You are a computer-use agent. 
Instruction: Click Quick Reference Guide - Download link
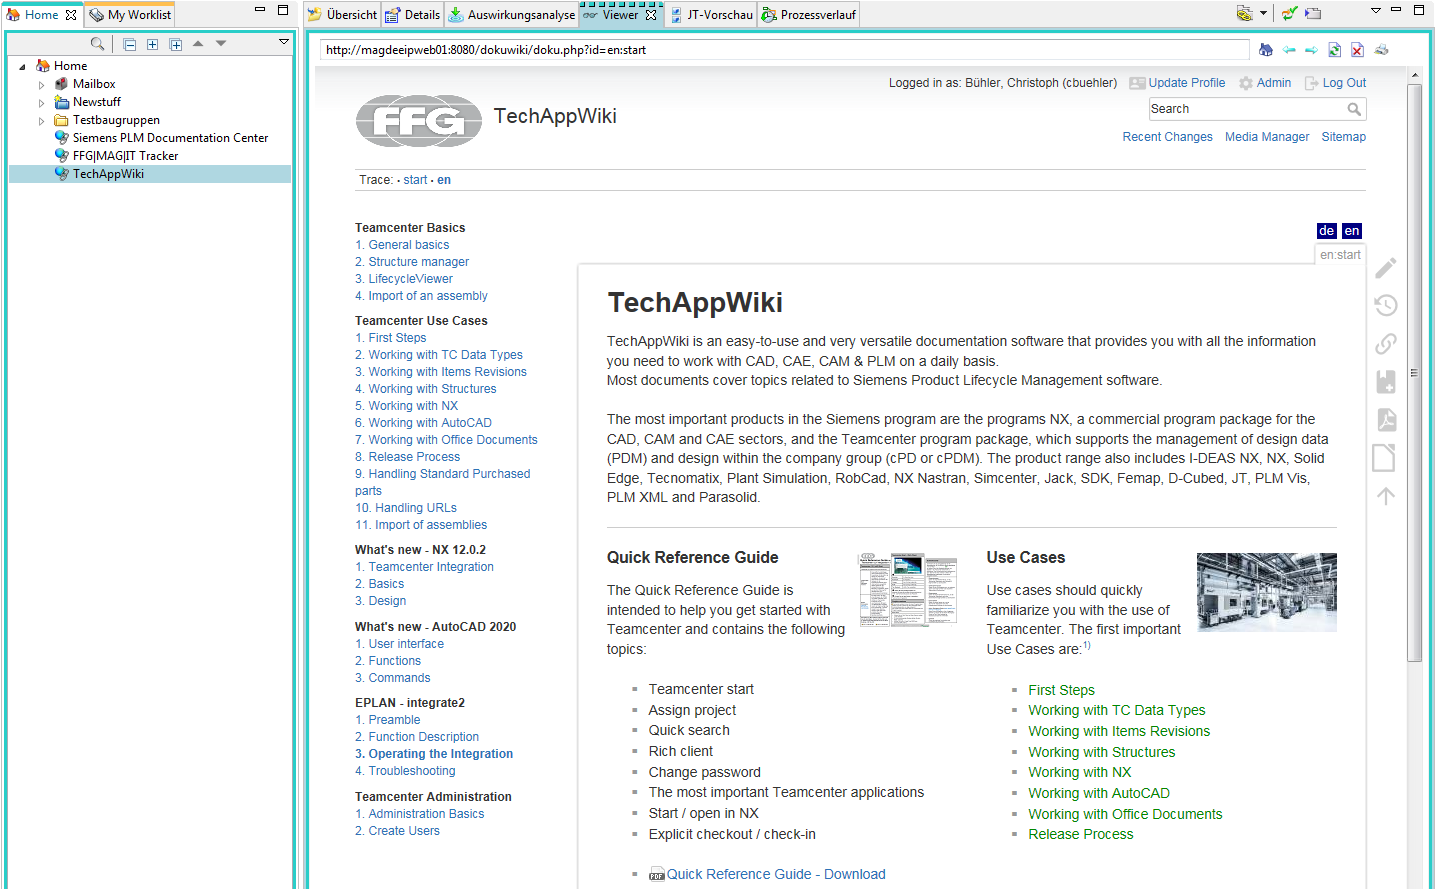pyautogui.click(x=776, y=874)
